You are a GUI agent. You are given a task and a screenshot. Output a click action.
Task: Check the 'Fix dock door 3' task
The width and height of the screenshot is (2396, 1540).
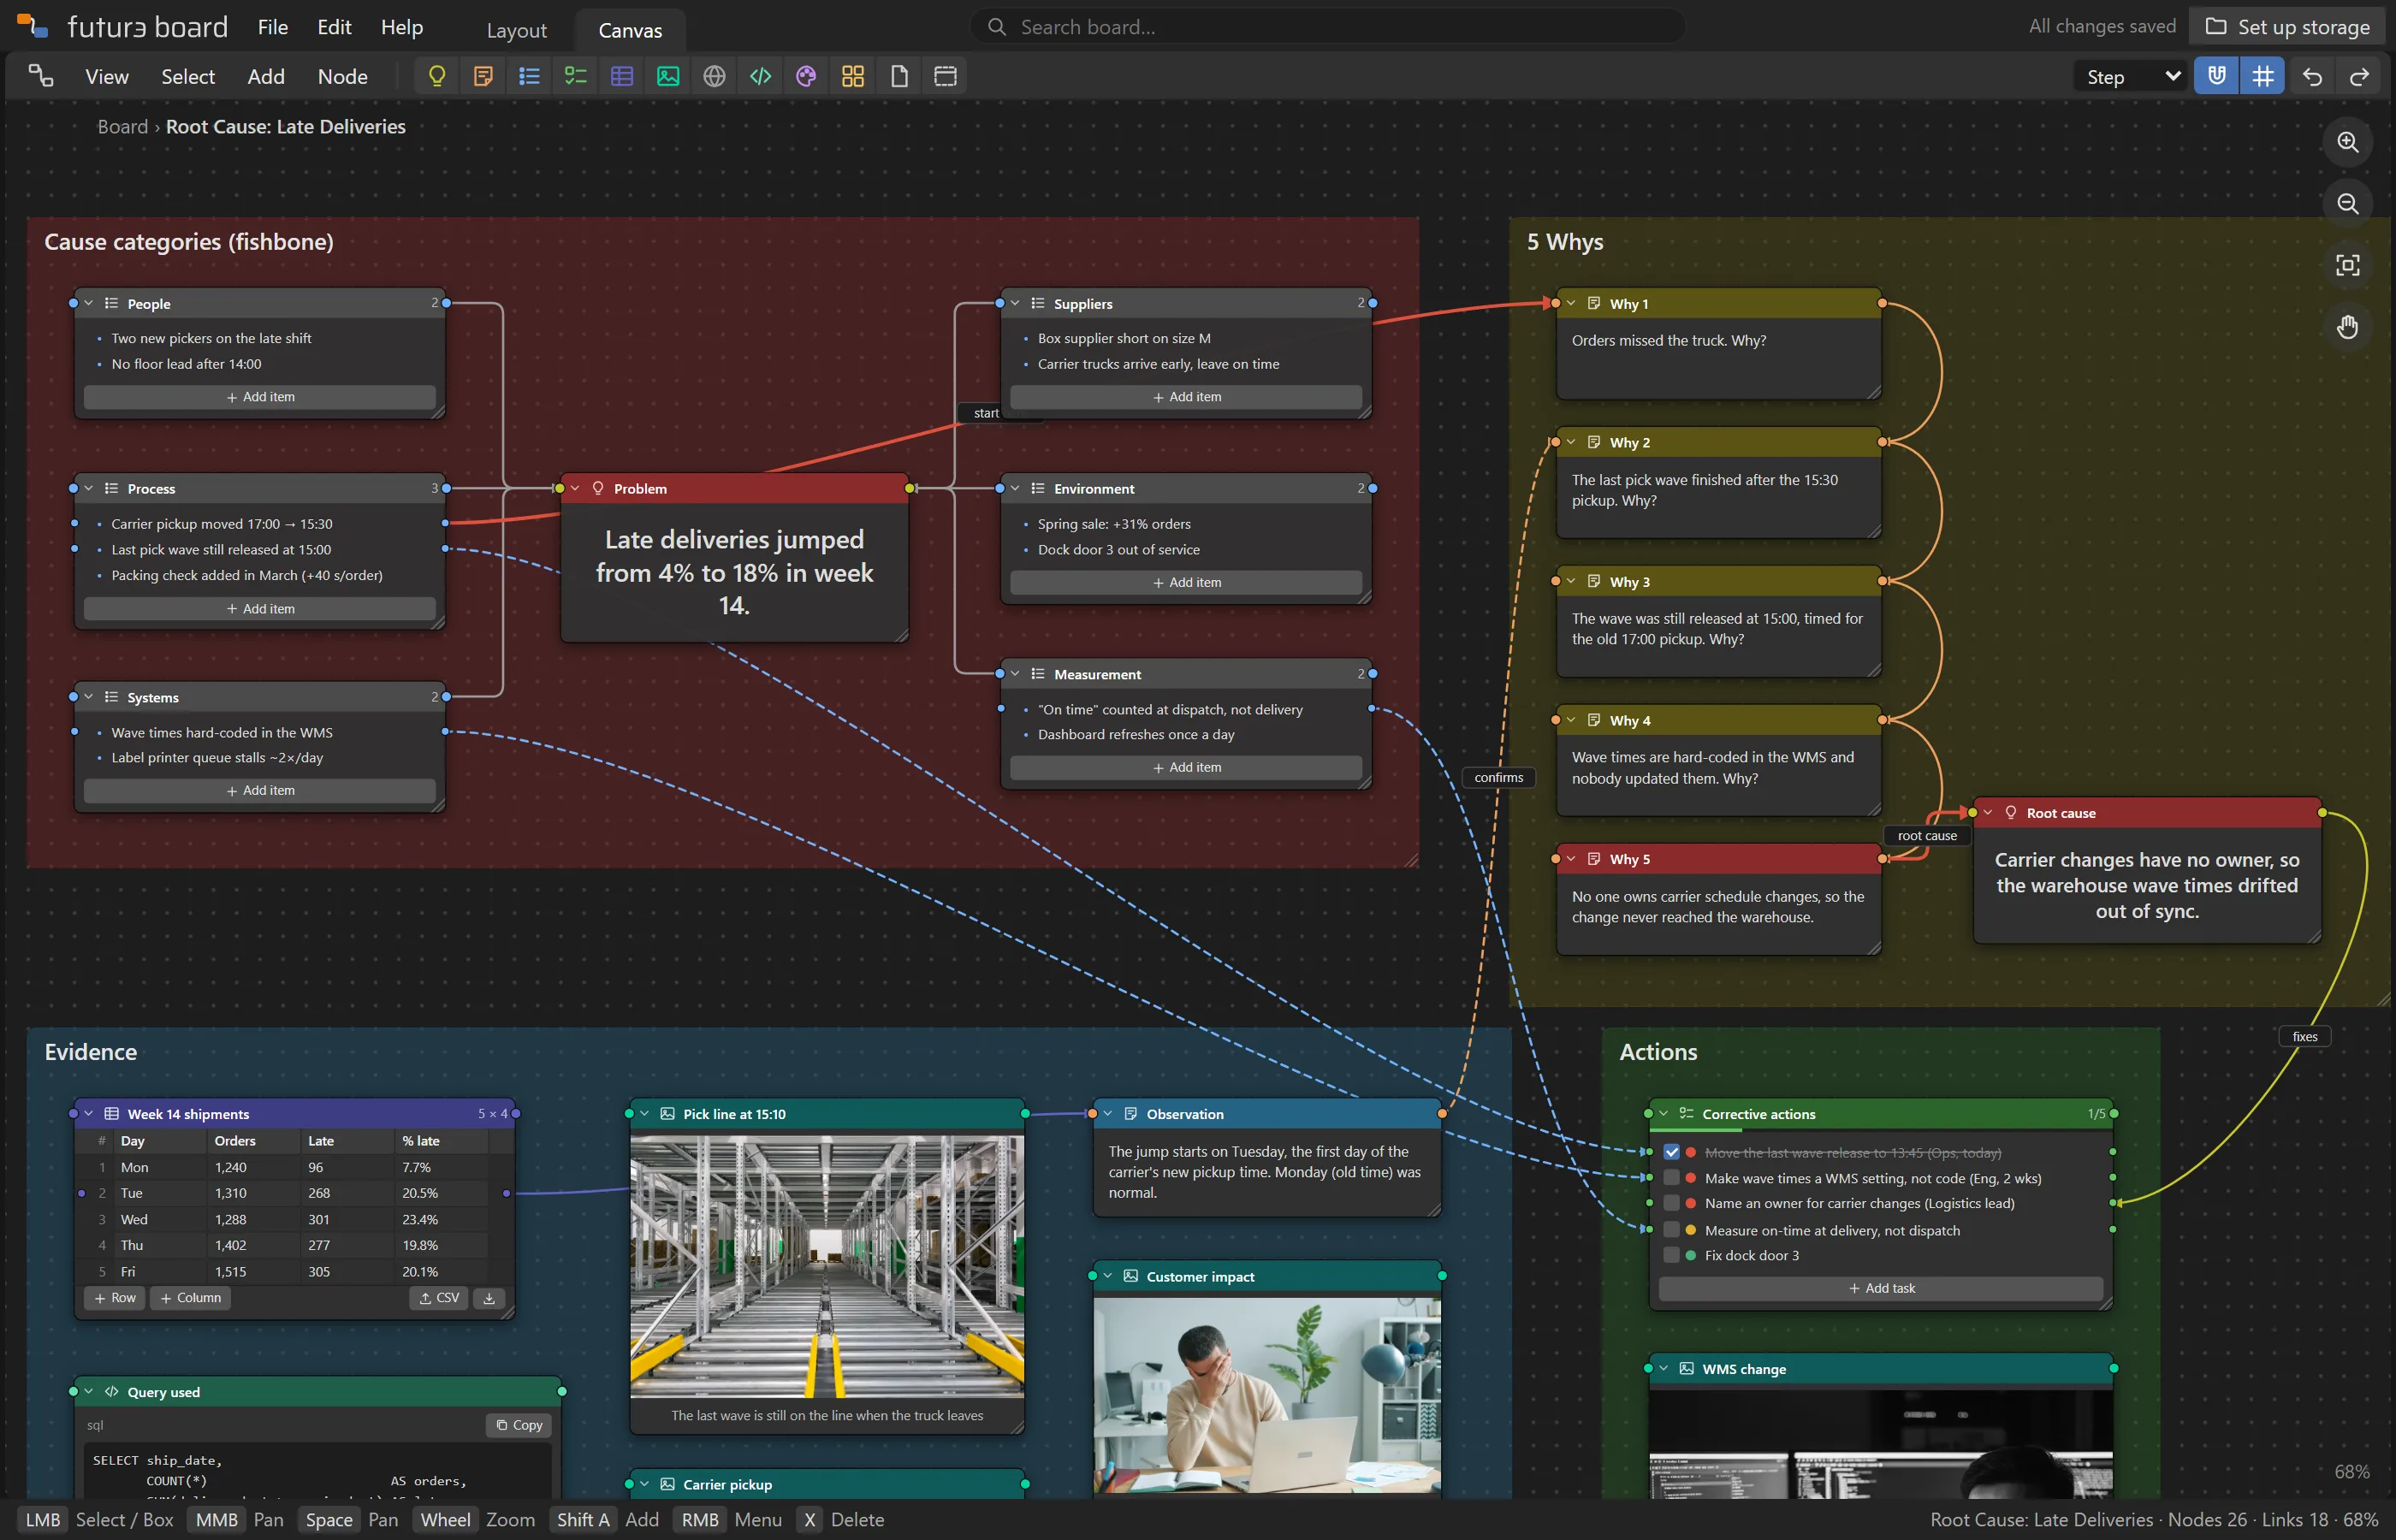(x=1671, y=1255)
